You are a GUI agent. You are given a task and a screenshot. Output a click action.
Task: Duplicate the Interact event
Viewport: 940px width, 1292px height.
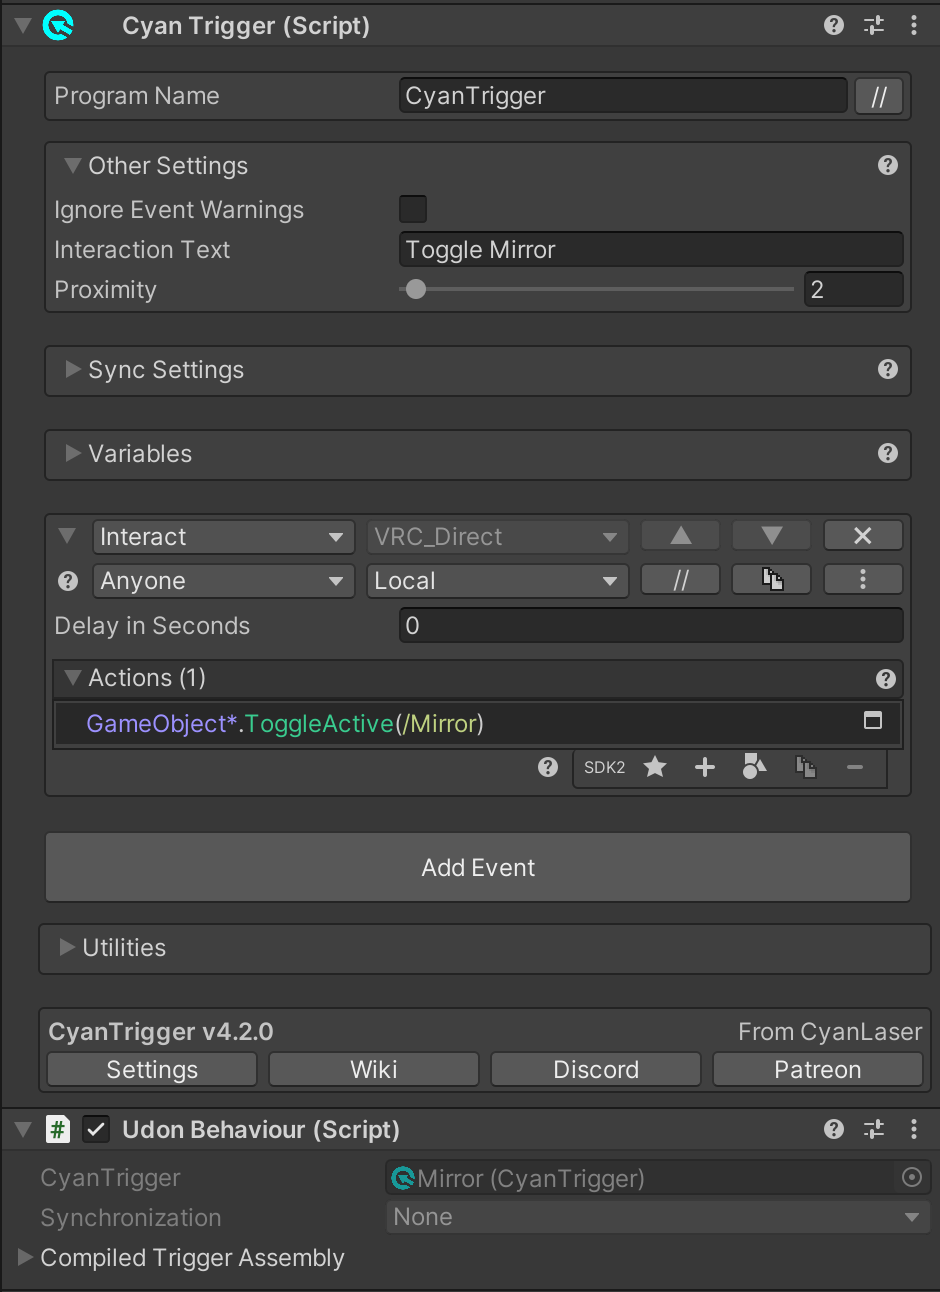771,580
